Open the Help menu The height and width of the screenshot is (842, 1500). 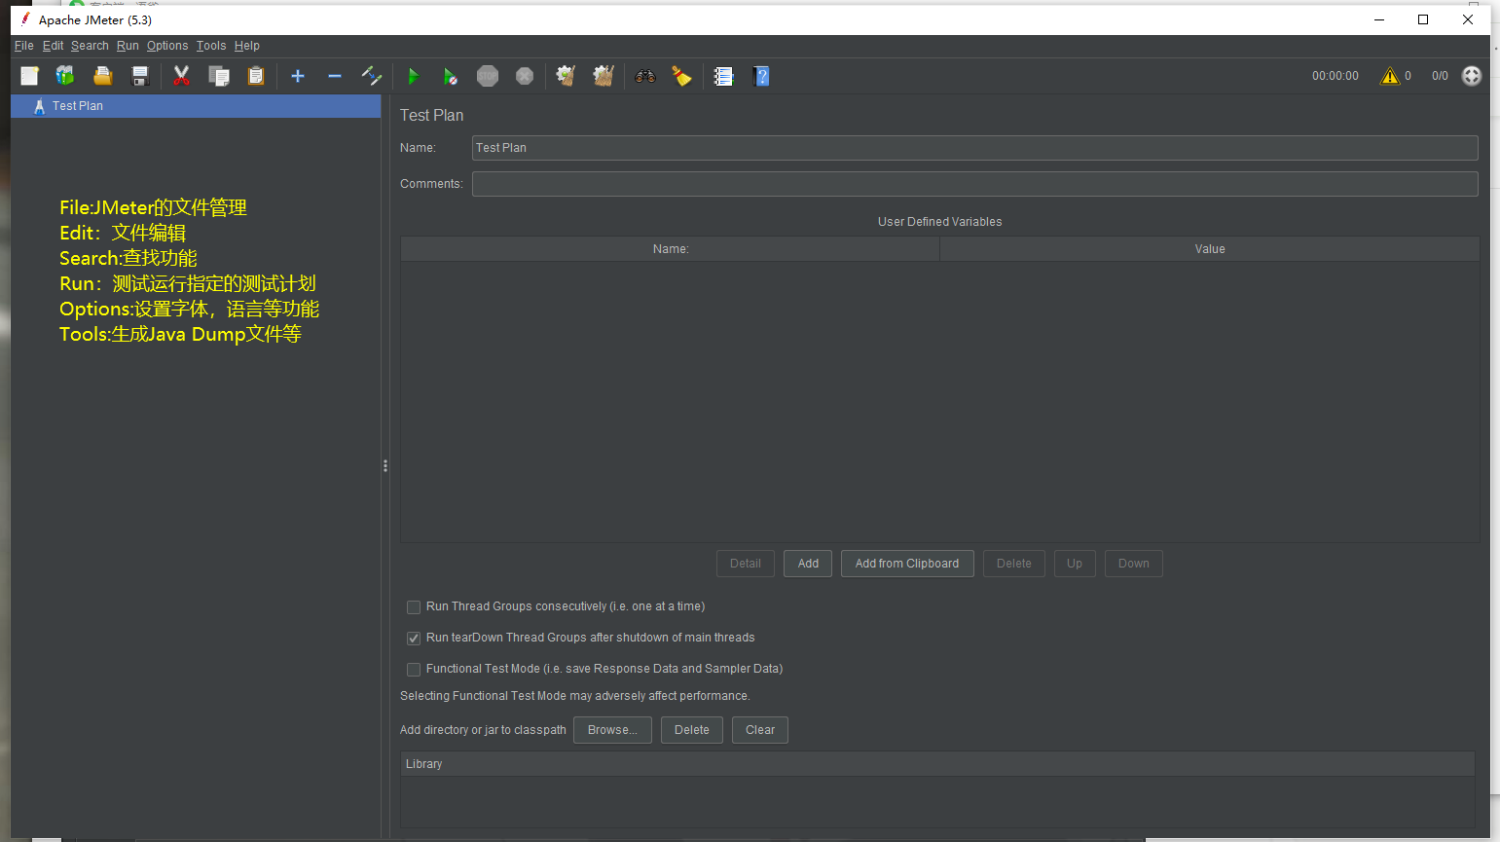[x=247, y=46]
